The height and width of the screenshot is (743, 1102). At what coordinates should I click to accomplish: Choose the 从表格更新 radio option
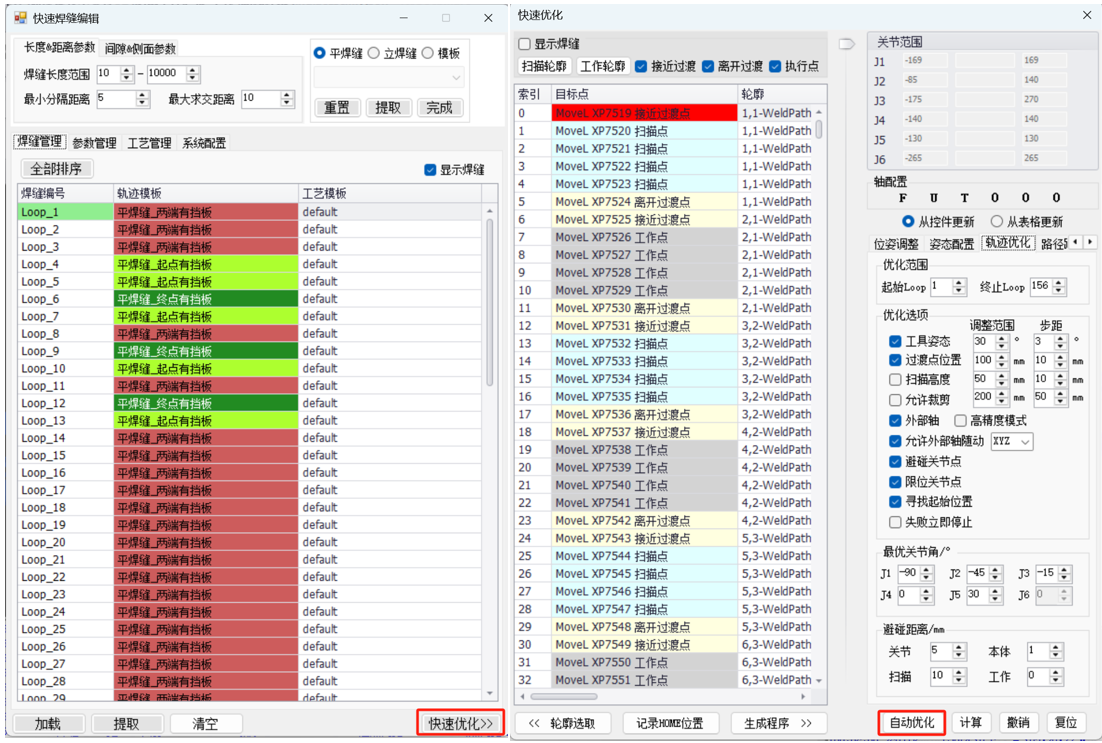coord(996,221)
